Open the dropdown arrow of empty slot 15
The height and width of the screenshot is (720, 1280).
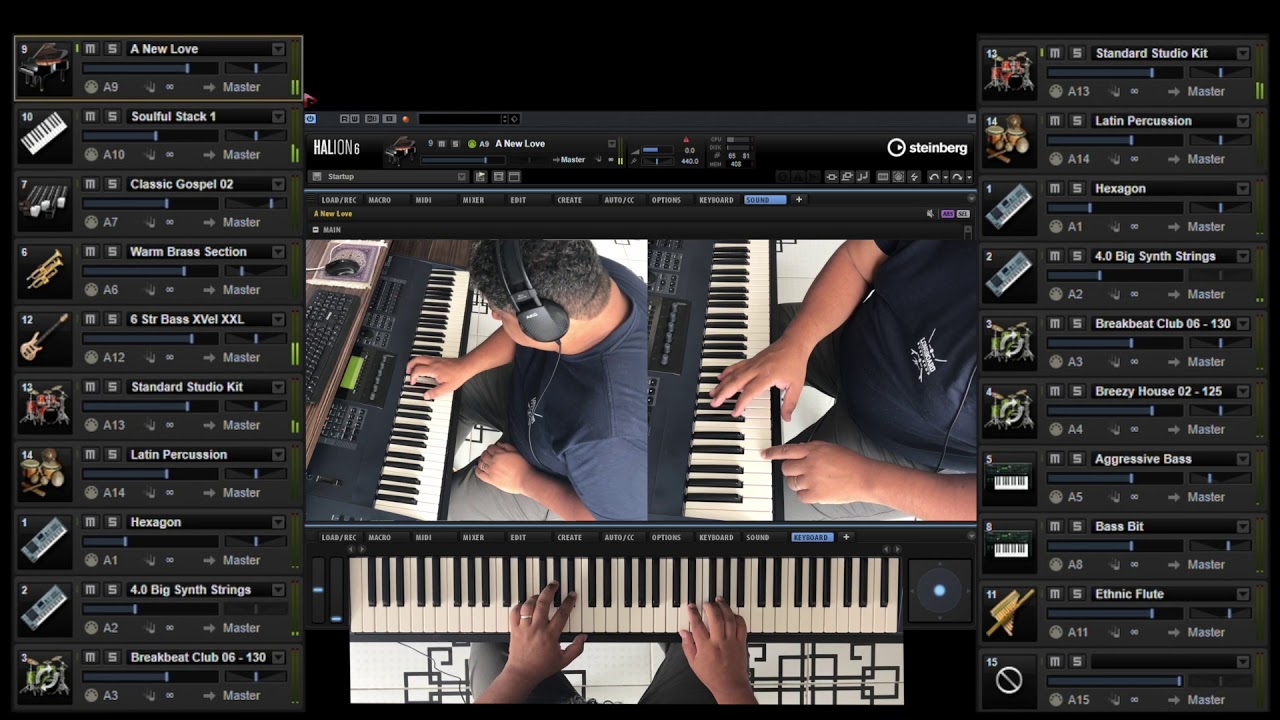pyautogui.click(x=1242, y=662)
